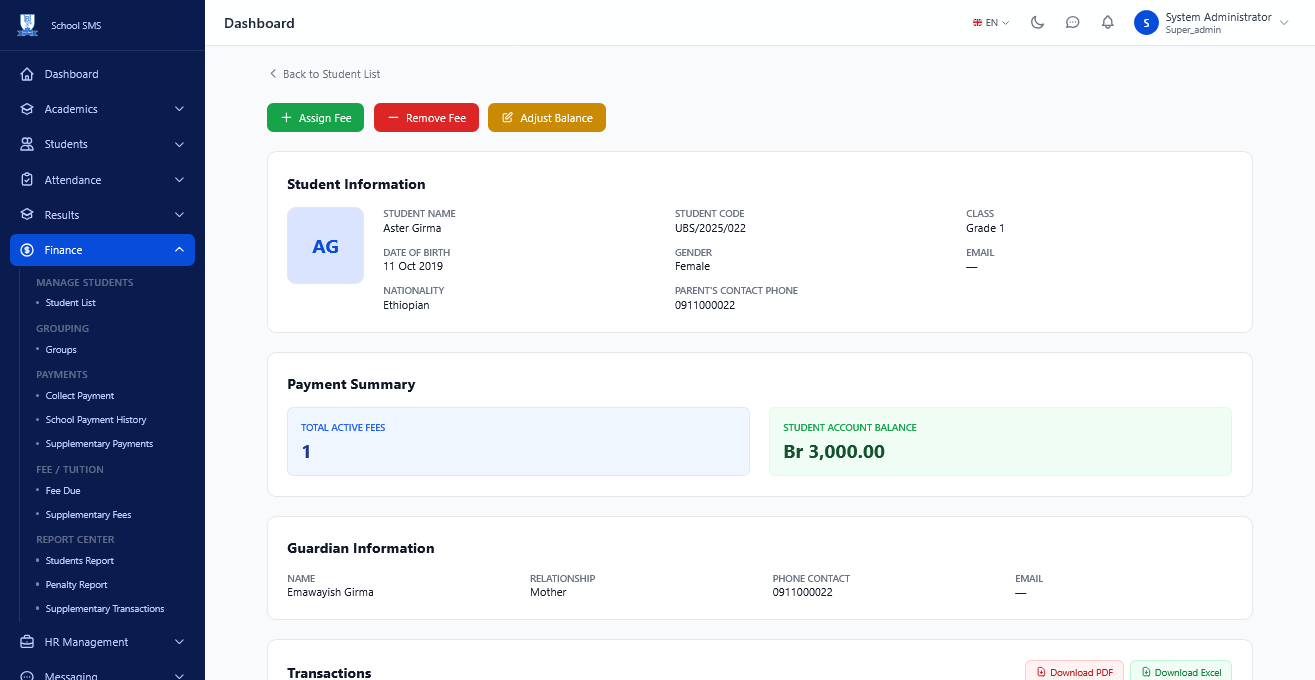Open Student List under Manage Students
The height and width of the screenshot is (680, 1315).
(70, 303)
